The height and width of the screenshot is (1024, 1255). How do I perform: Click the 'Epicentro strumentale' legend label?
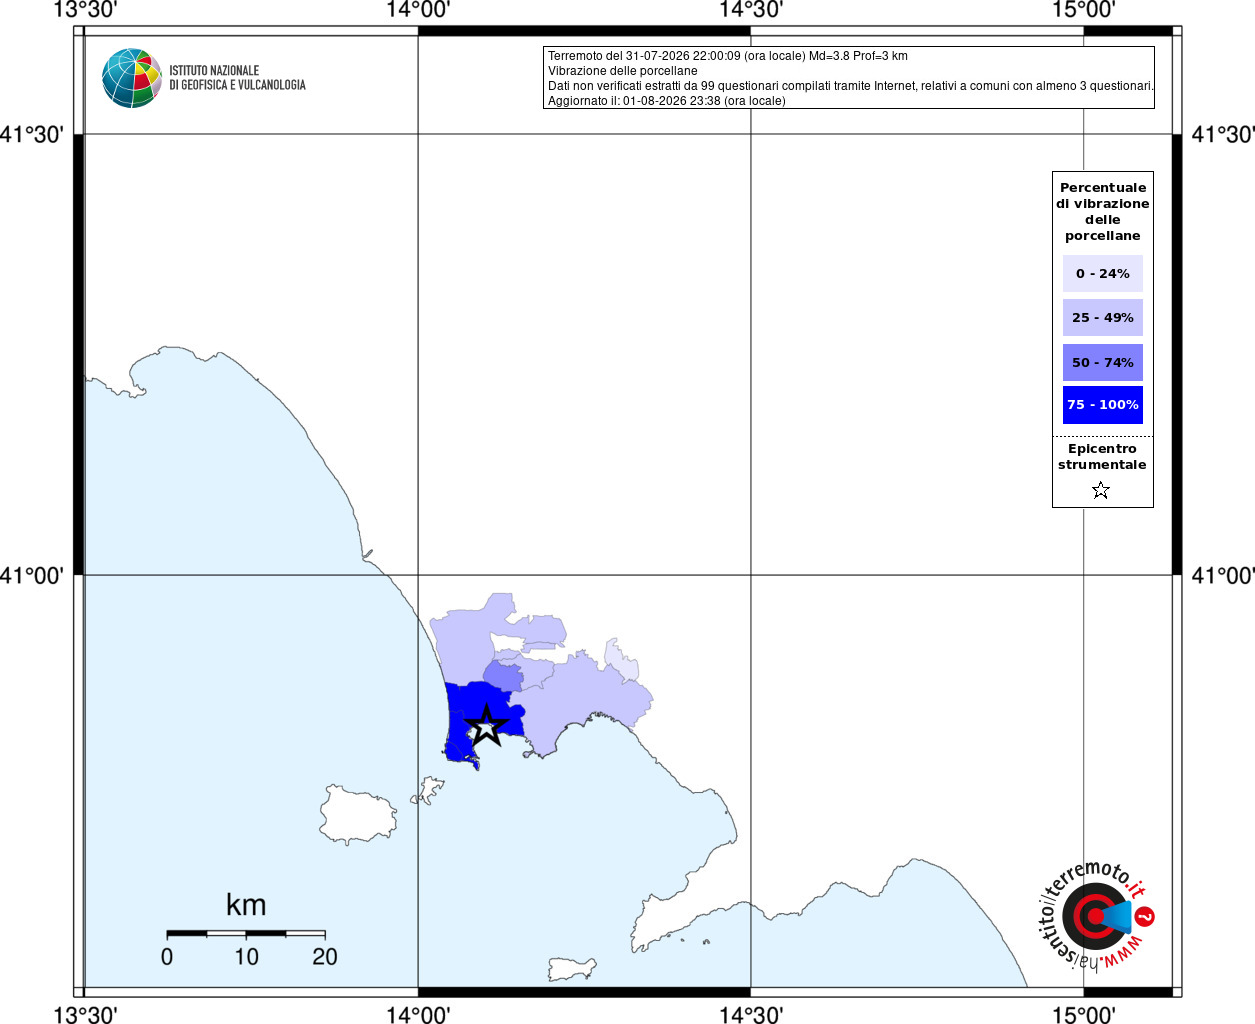point(1102,457)
